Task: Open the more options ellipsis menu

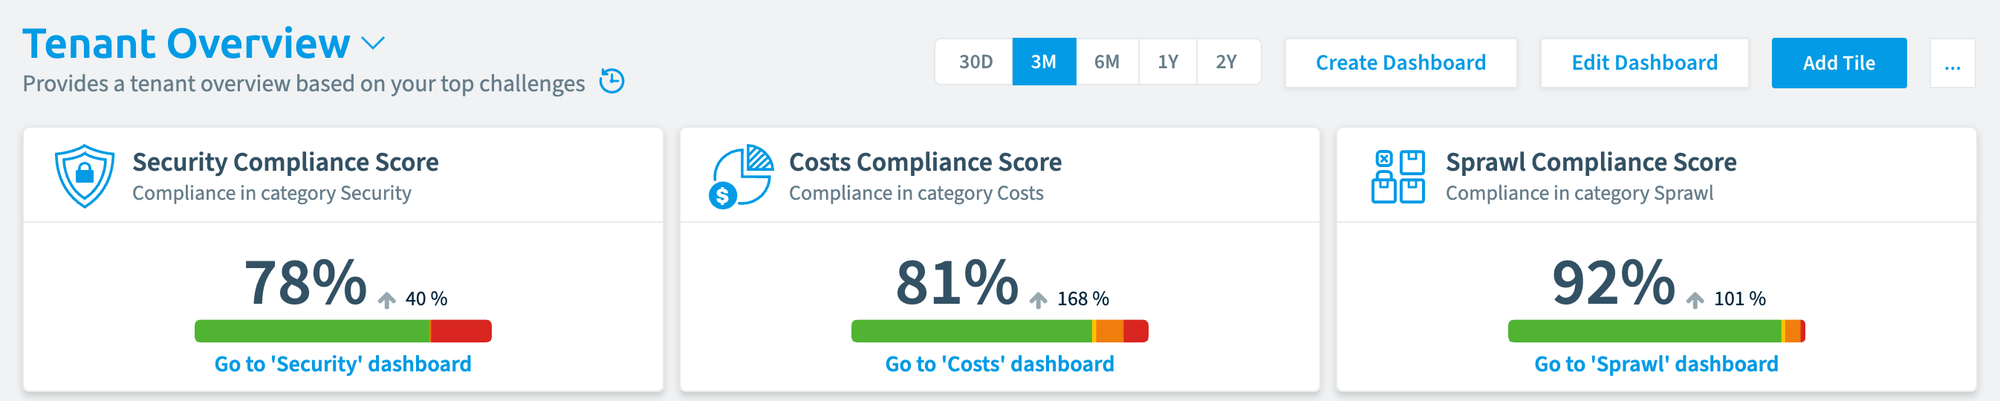Action: tap(1953, 63)
